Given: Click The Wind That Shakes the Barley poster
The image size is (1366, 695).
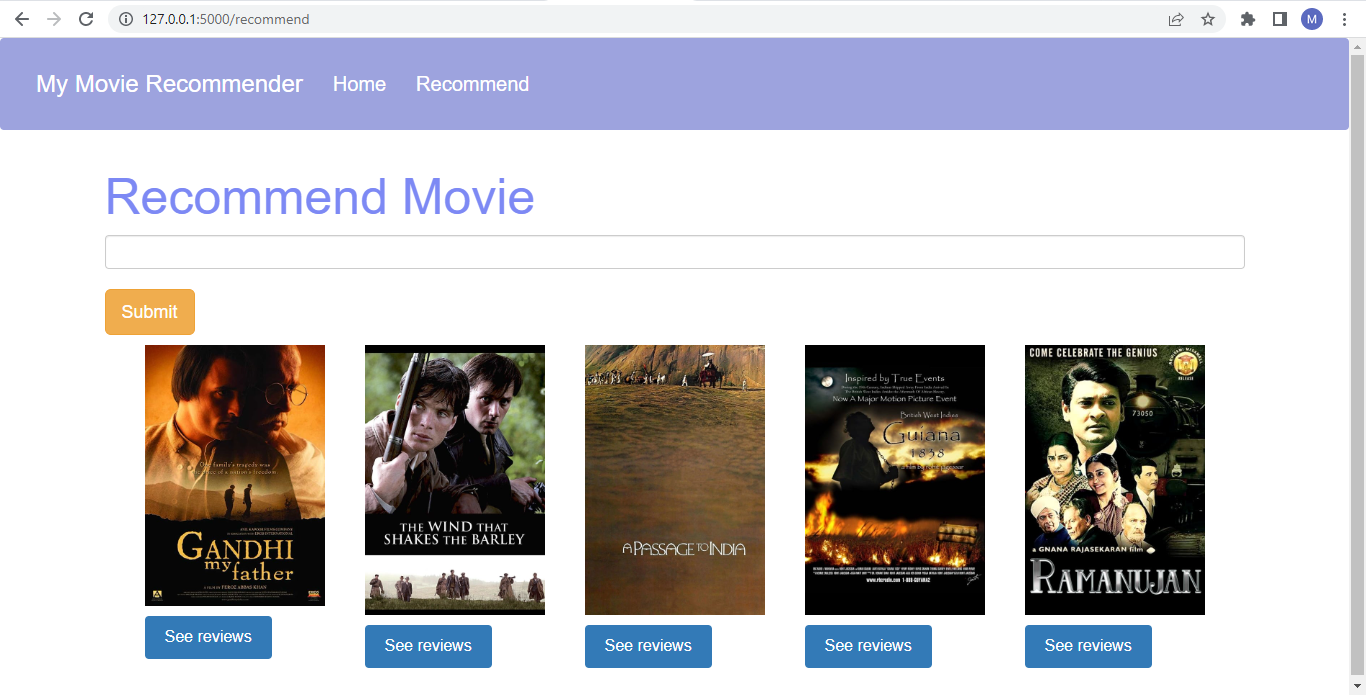Looking at the screenshot, I should coord(455,450).
